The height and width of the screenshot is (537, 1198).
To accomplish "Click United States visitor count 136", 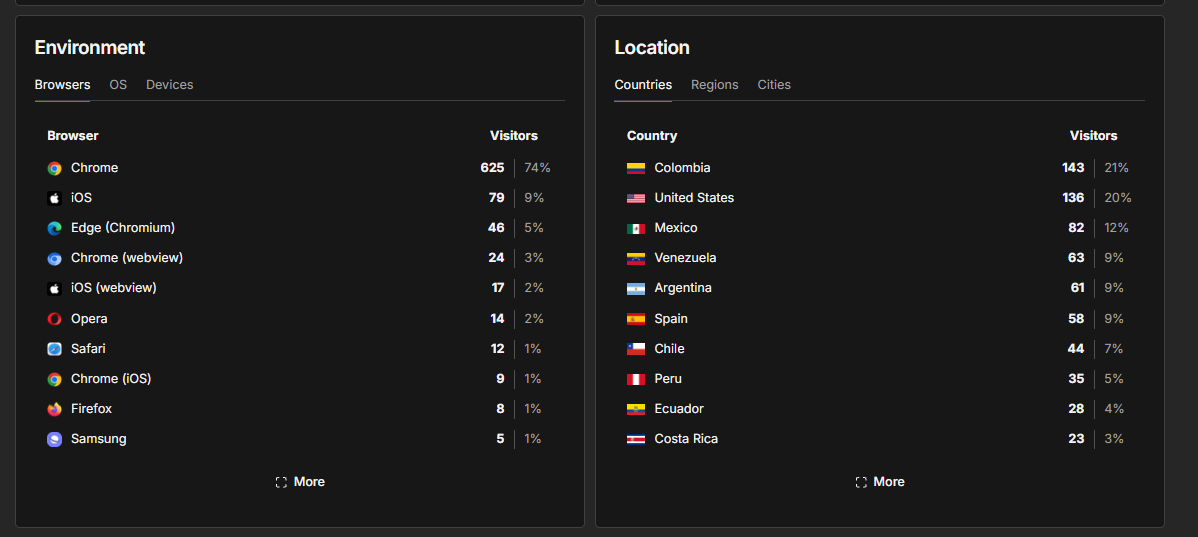I will pos(1073,197).
